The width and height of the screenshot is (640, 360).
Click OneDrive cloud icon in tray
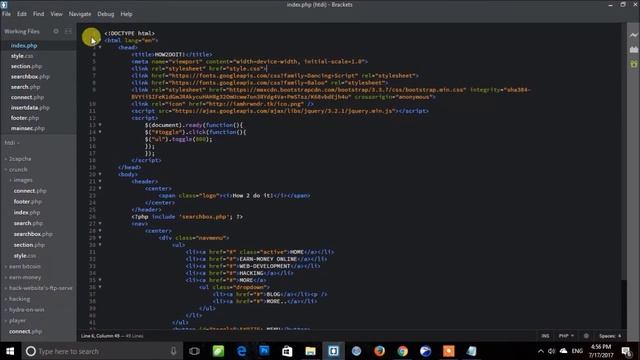(x=563, y=351)
